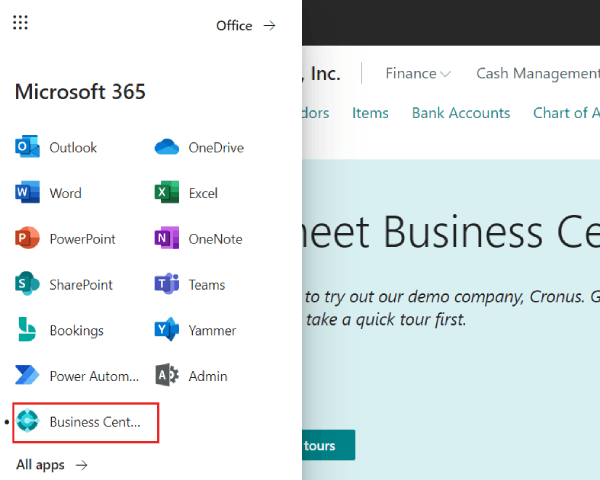Click the arrow beside All apps

81,465
